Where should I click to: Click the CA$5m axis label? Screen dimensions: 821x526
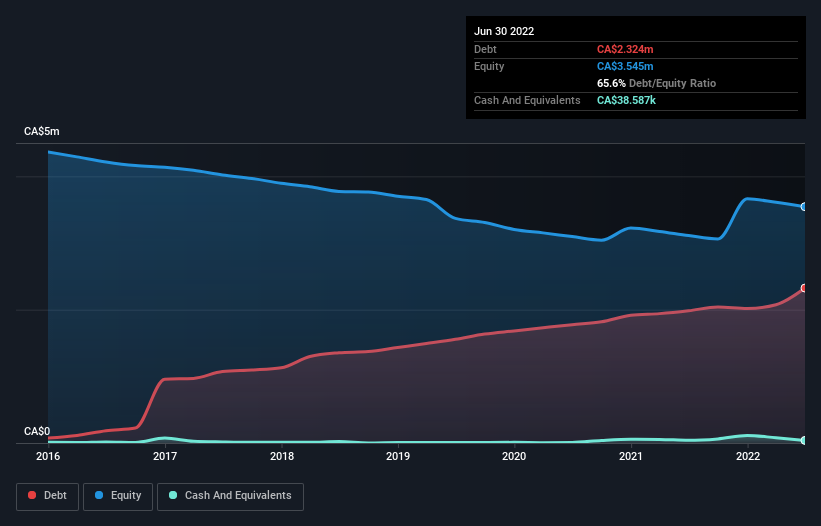tap(42, 131)
